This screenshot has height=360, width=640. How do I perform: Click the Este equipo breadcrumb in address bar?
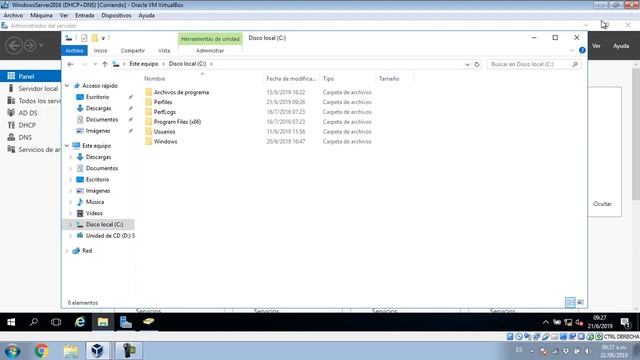coord(144,64)
